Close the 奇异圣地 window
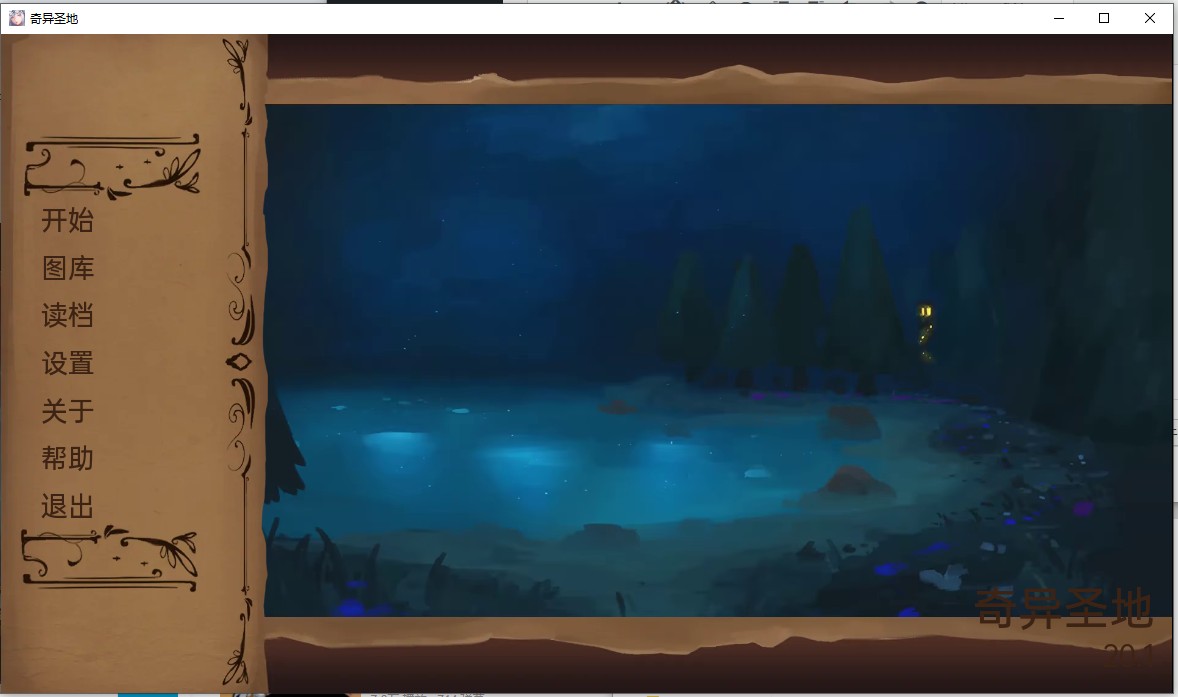This screenshot has height=697, width=1178. click(x=1150, y=18)
